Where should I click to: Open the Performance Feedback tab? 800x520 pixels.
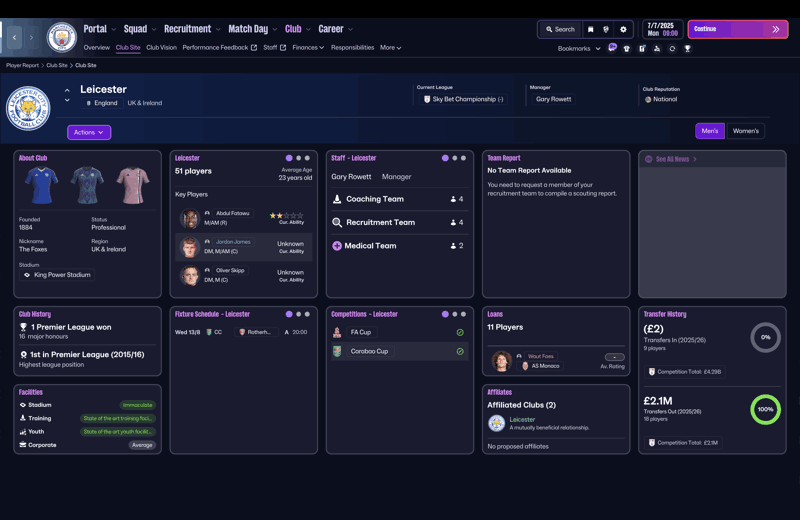[219, 47]
